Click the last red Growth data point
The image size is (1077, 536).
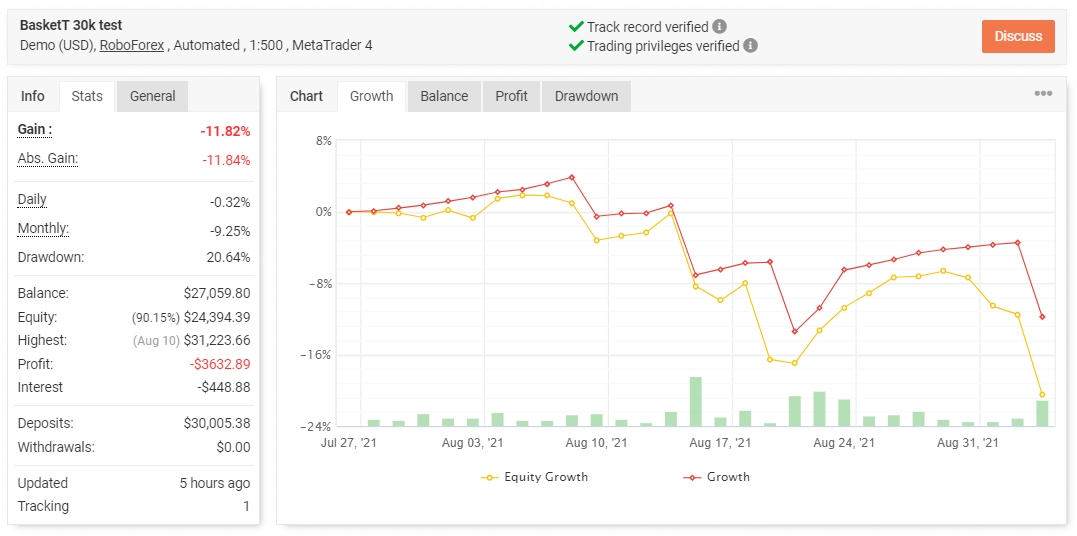point(1042,317)
